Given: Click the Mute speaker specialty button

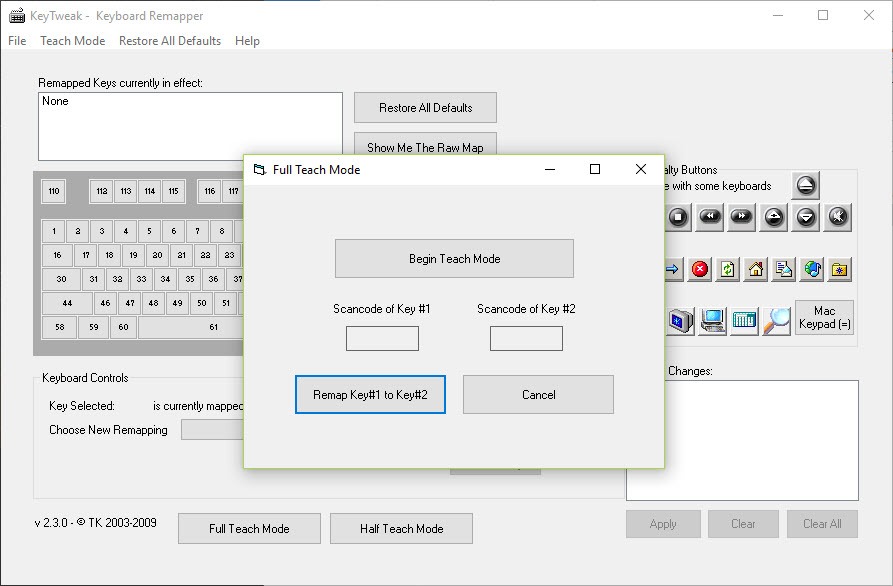Looking at the screenshot, I should click(838, 217).
